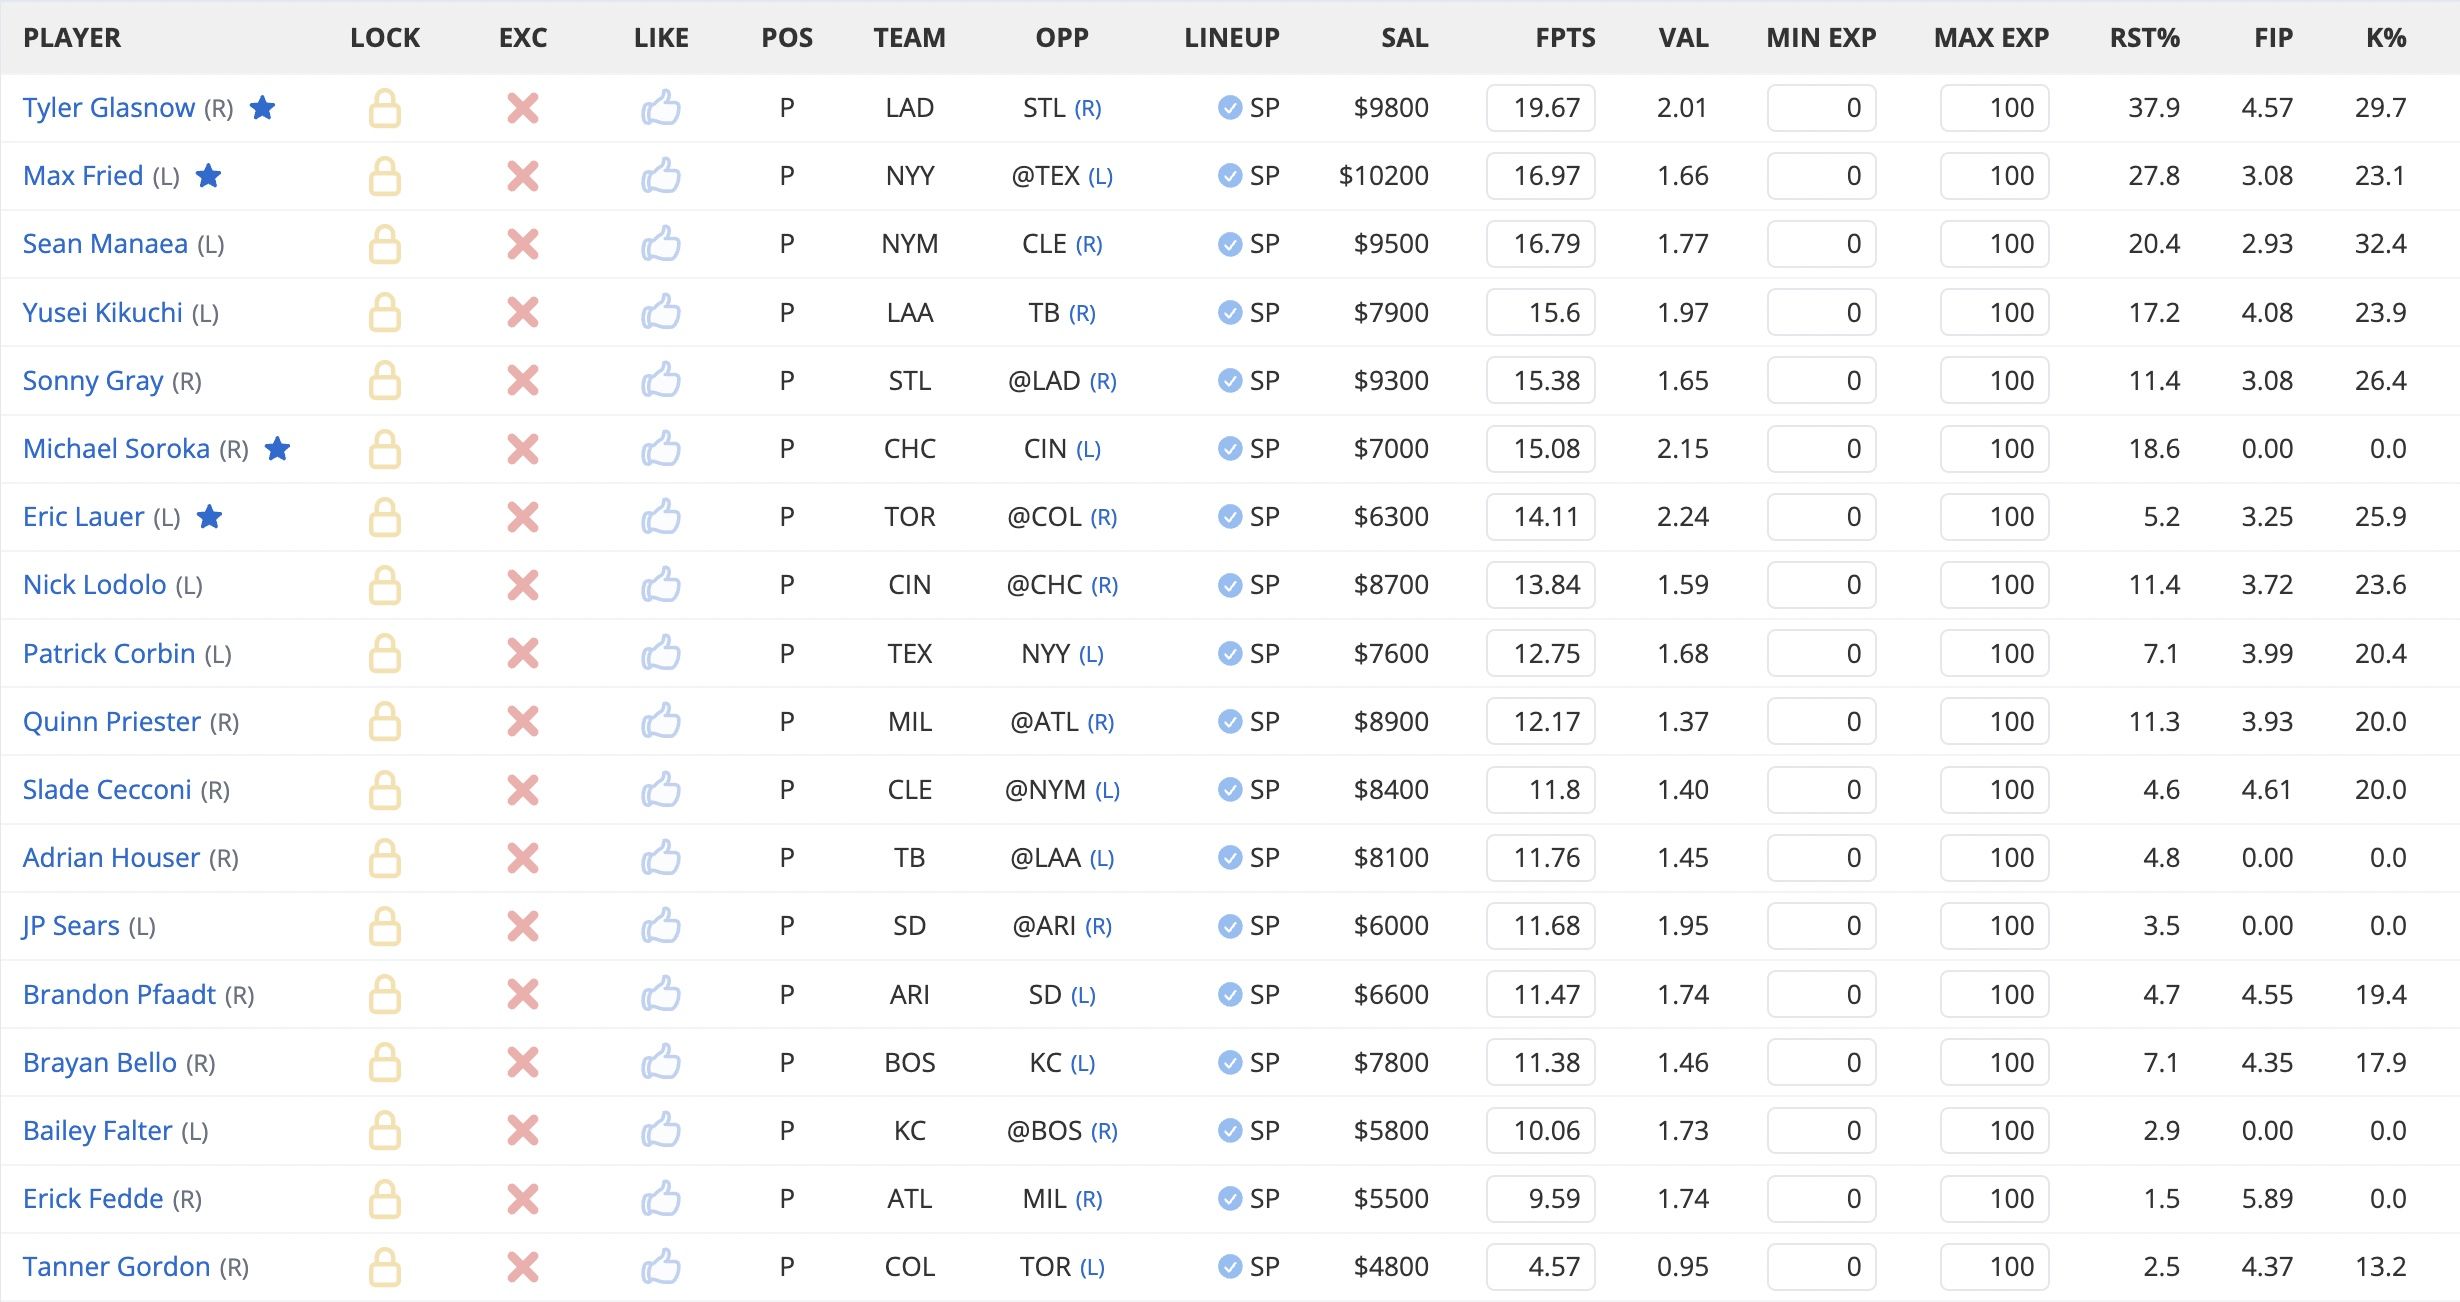Sort by MIN EXP column header
Screen dimensions: 2460x1302
point(1821,38)
